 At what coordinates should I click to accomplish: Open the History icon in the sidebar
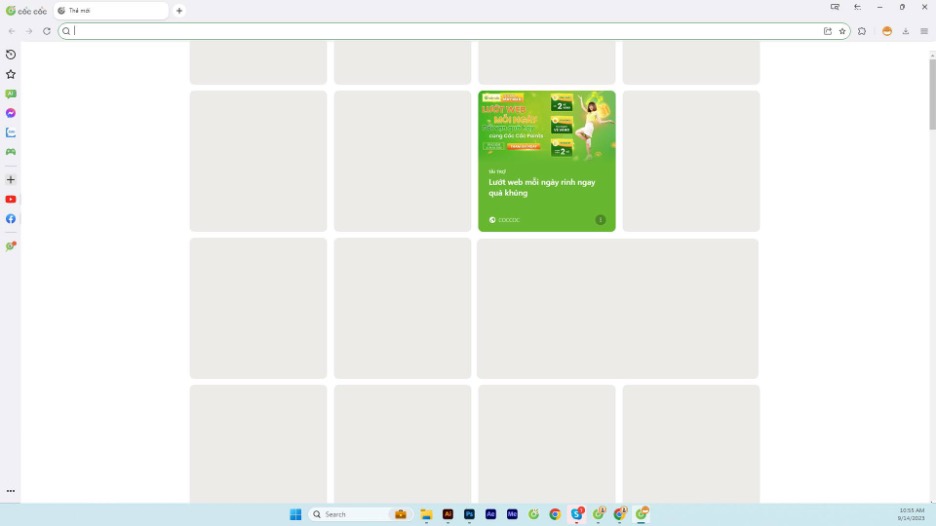pos(11,55)
